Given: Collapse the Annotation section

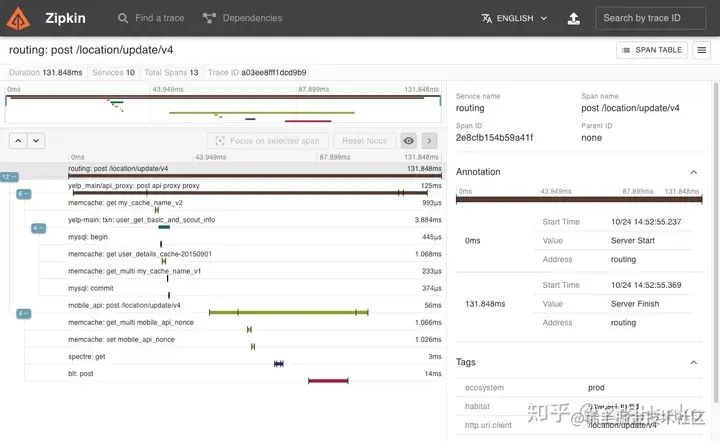Looking at the screenshot, I should 693,172.
